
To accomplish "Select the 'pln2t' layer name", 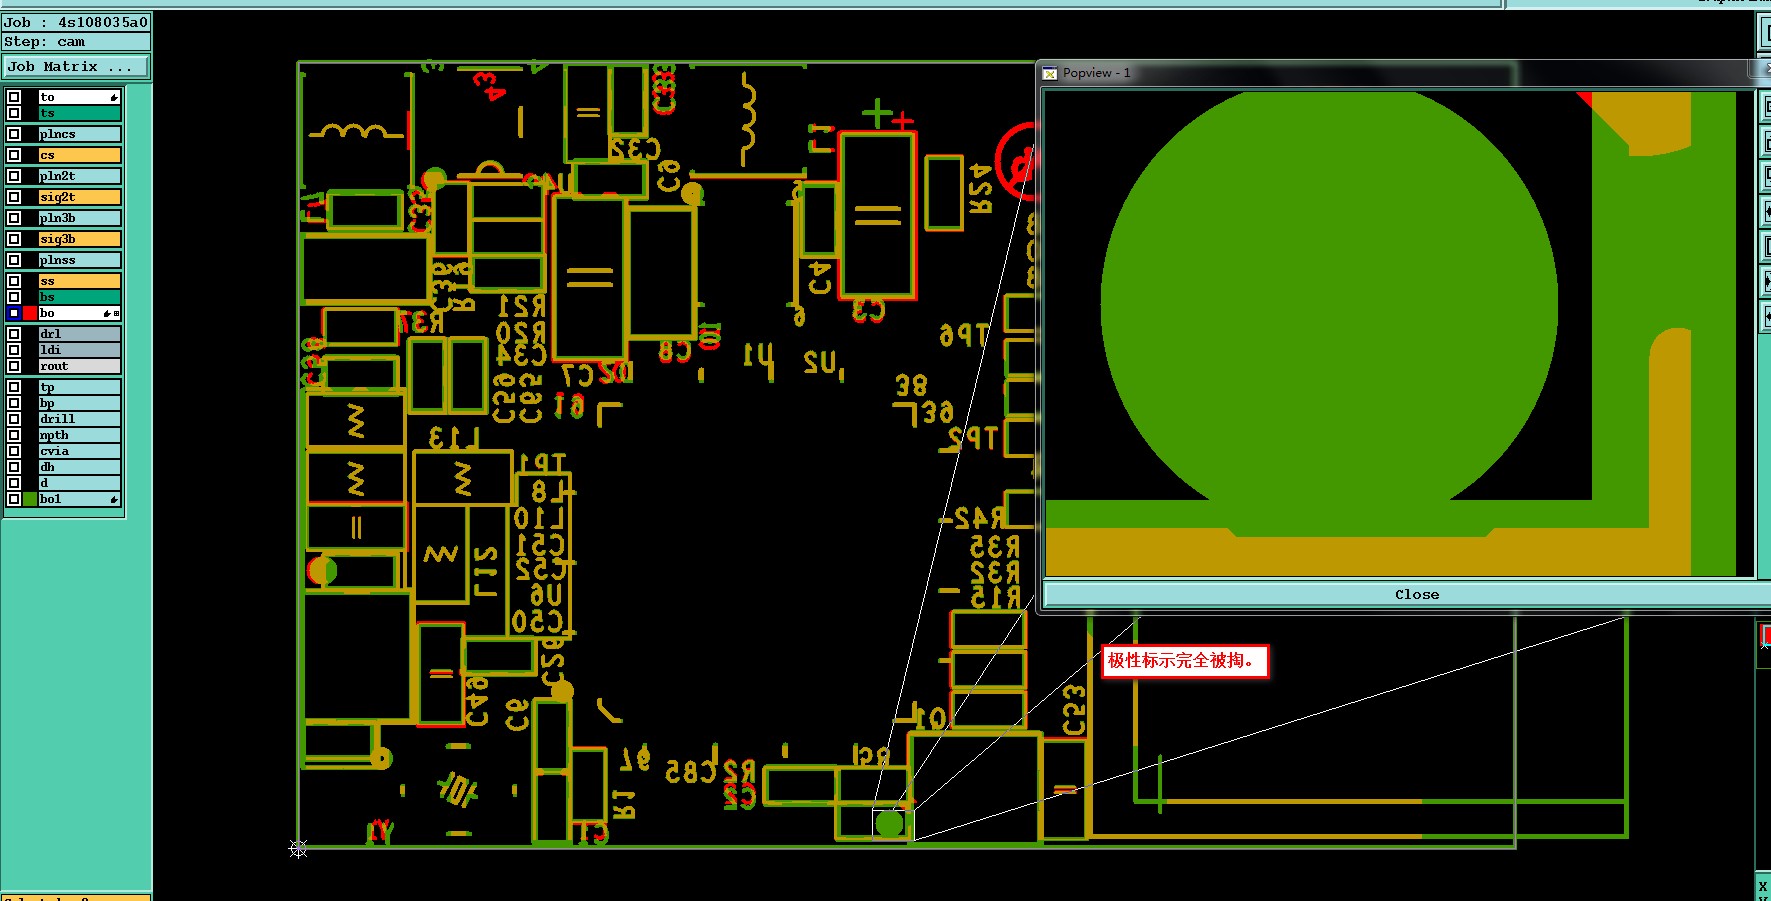I will pyautogui.click(x=79, y=176).
